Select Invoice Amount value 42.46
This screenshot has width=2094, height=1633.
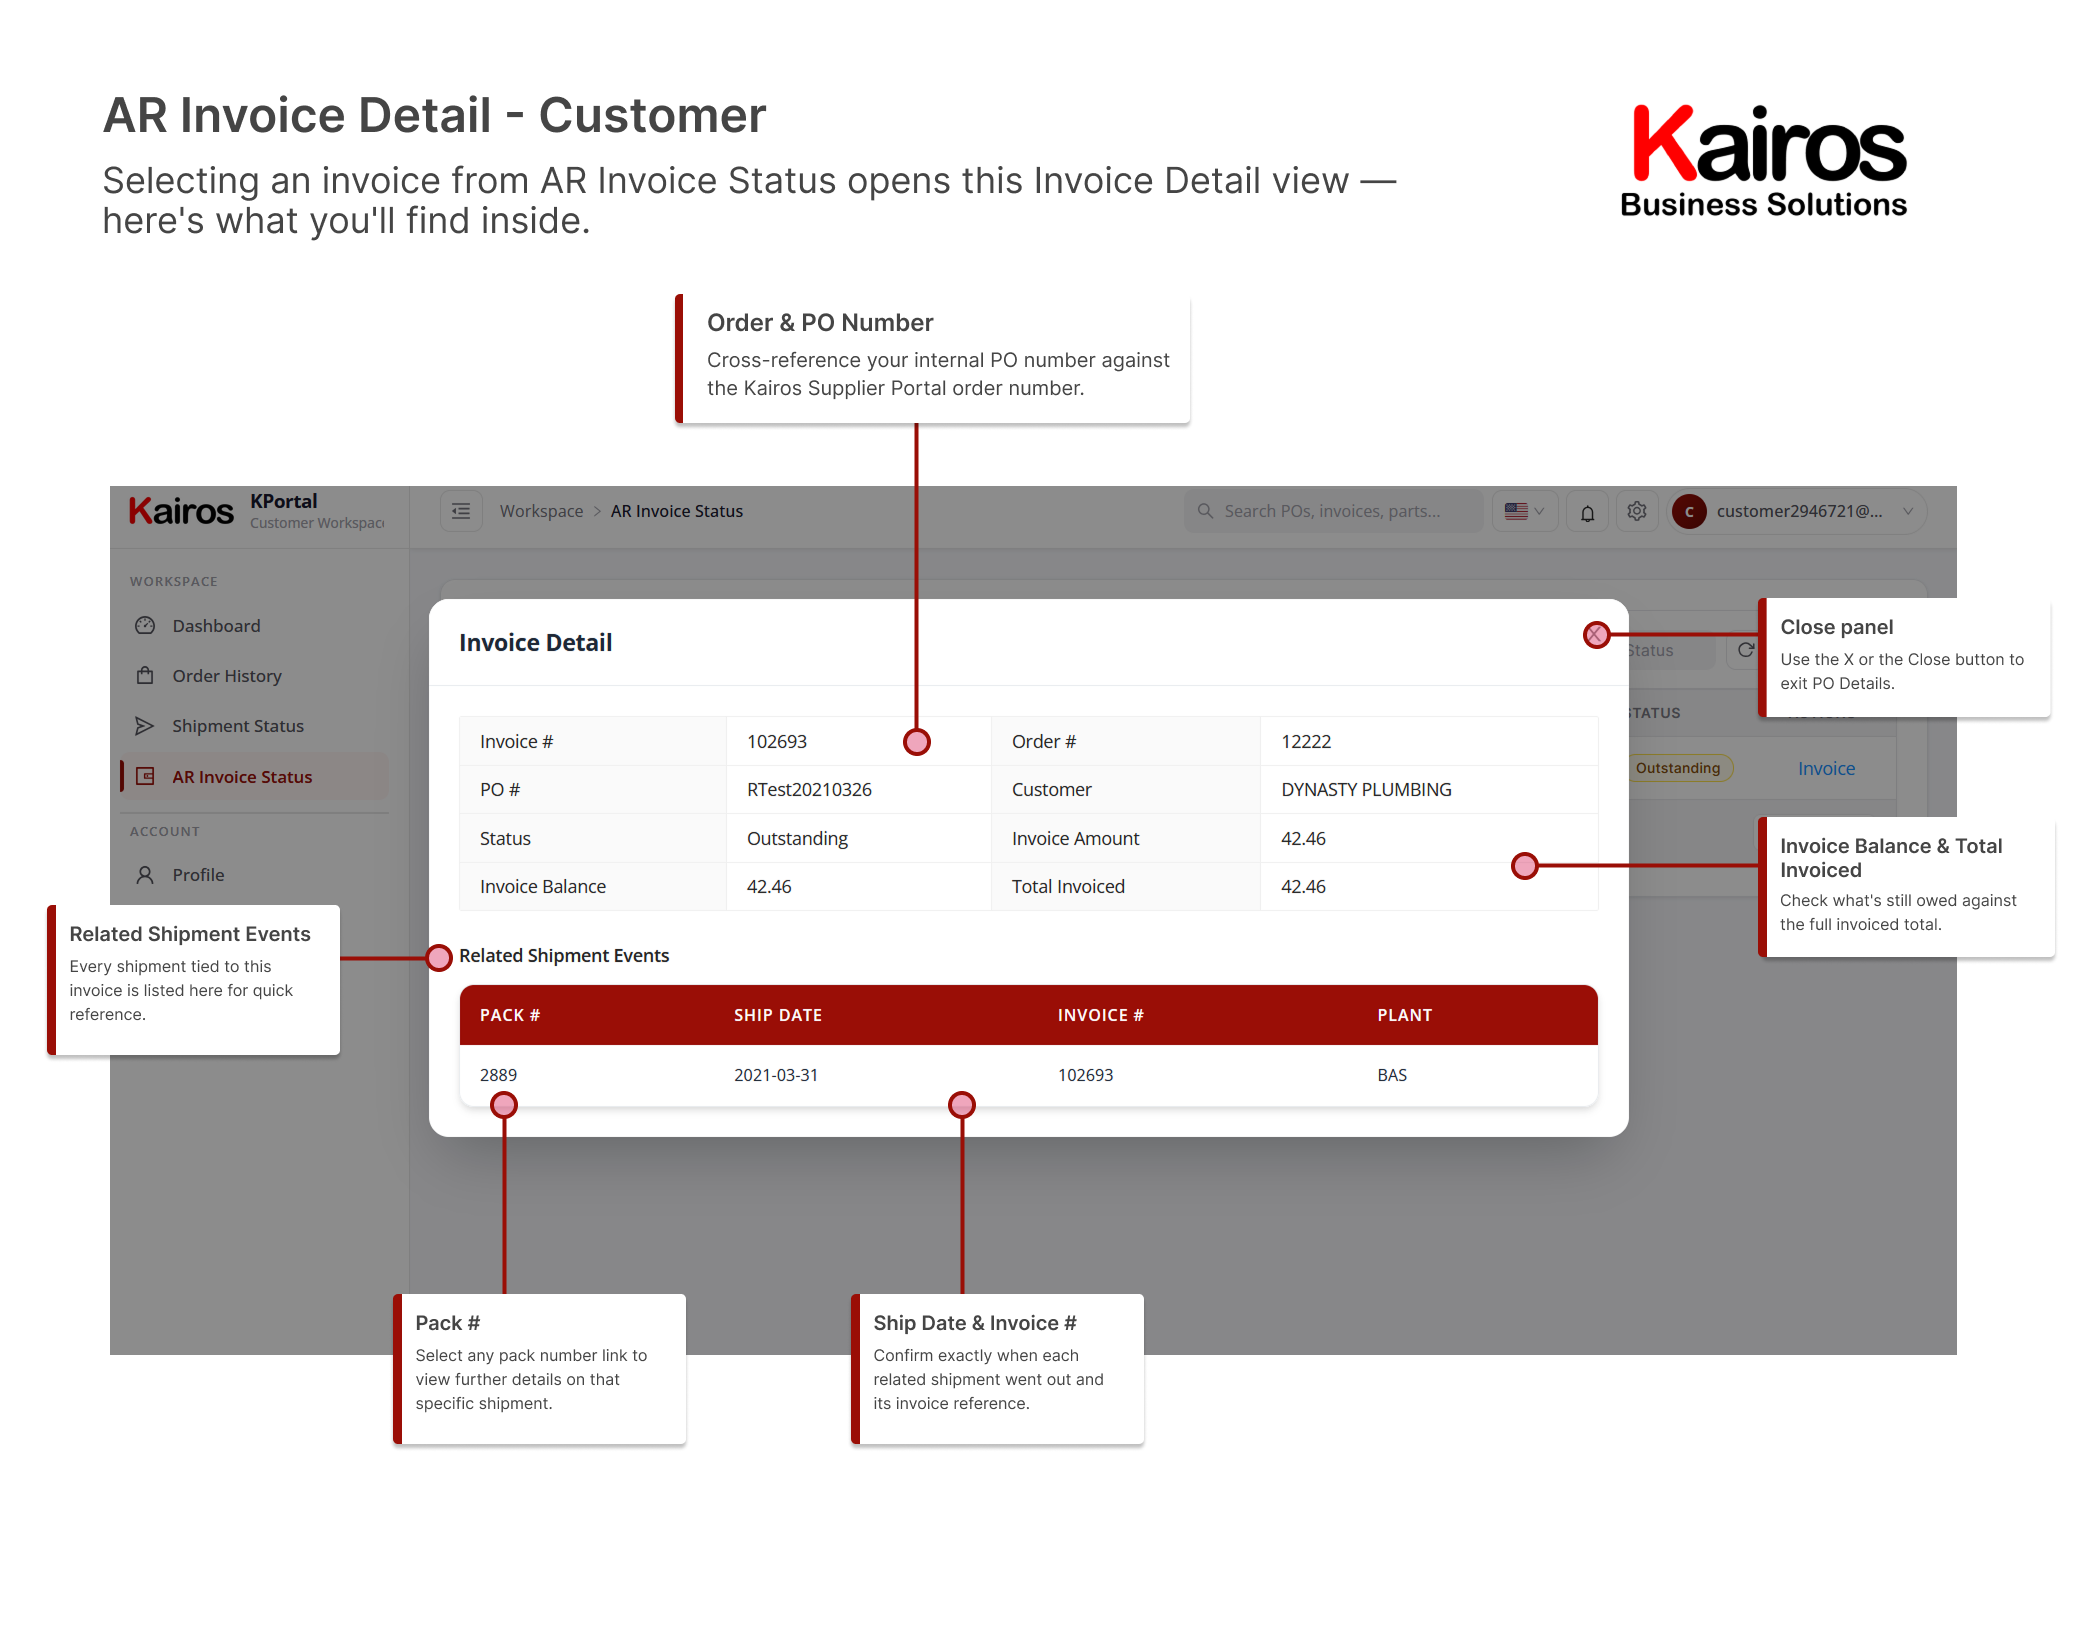[x=1303, y=838]
